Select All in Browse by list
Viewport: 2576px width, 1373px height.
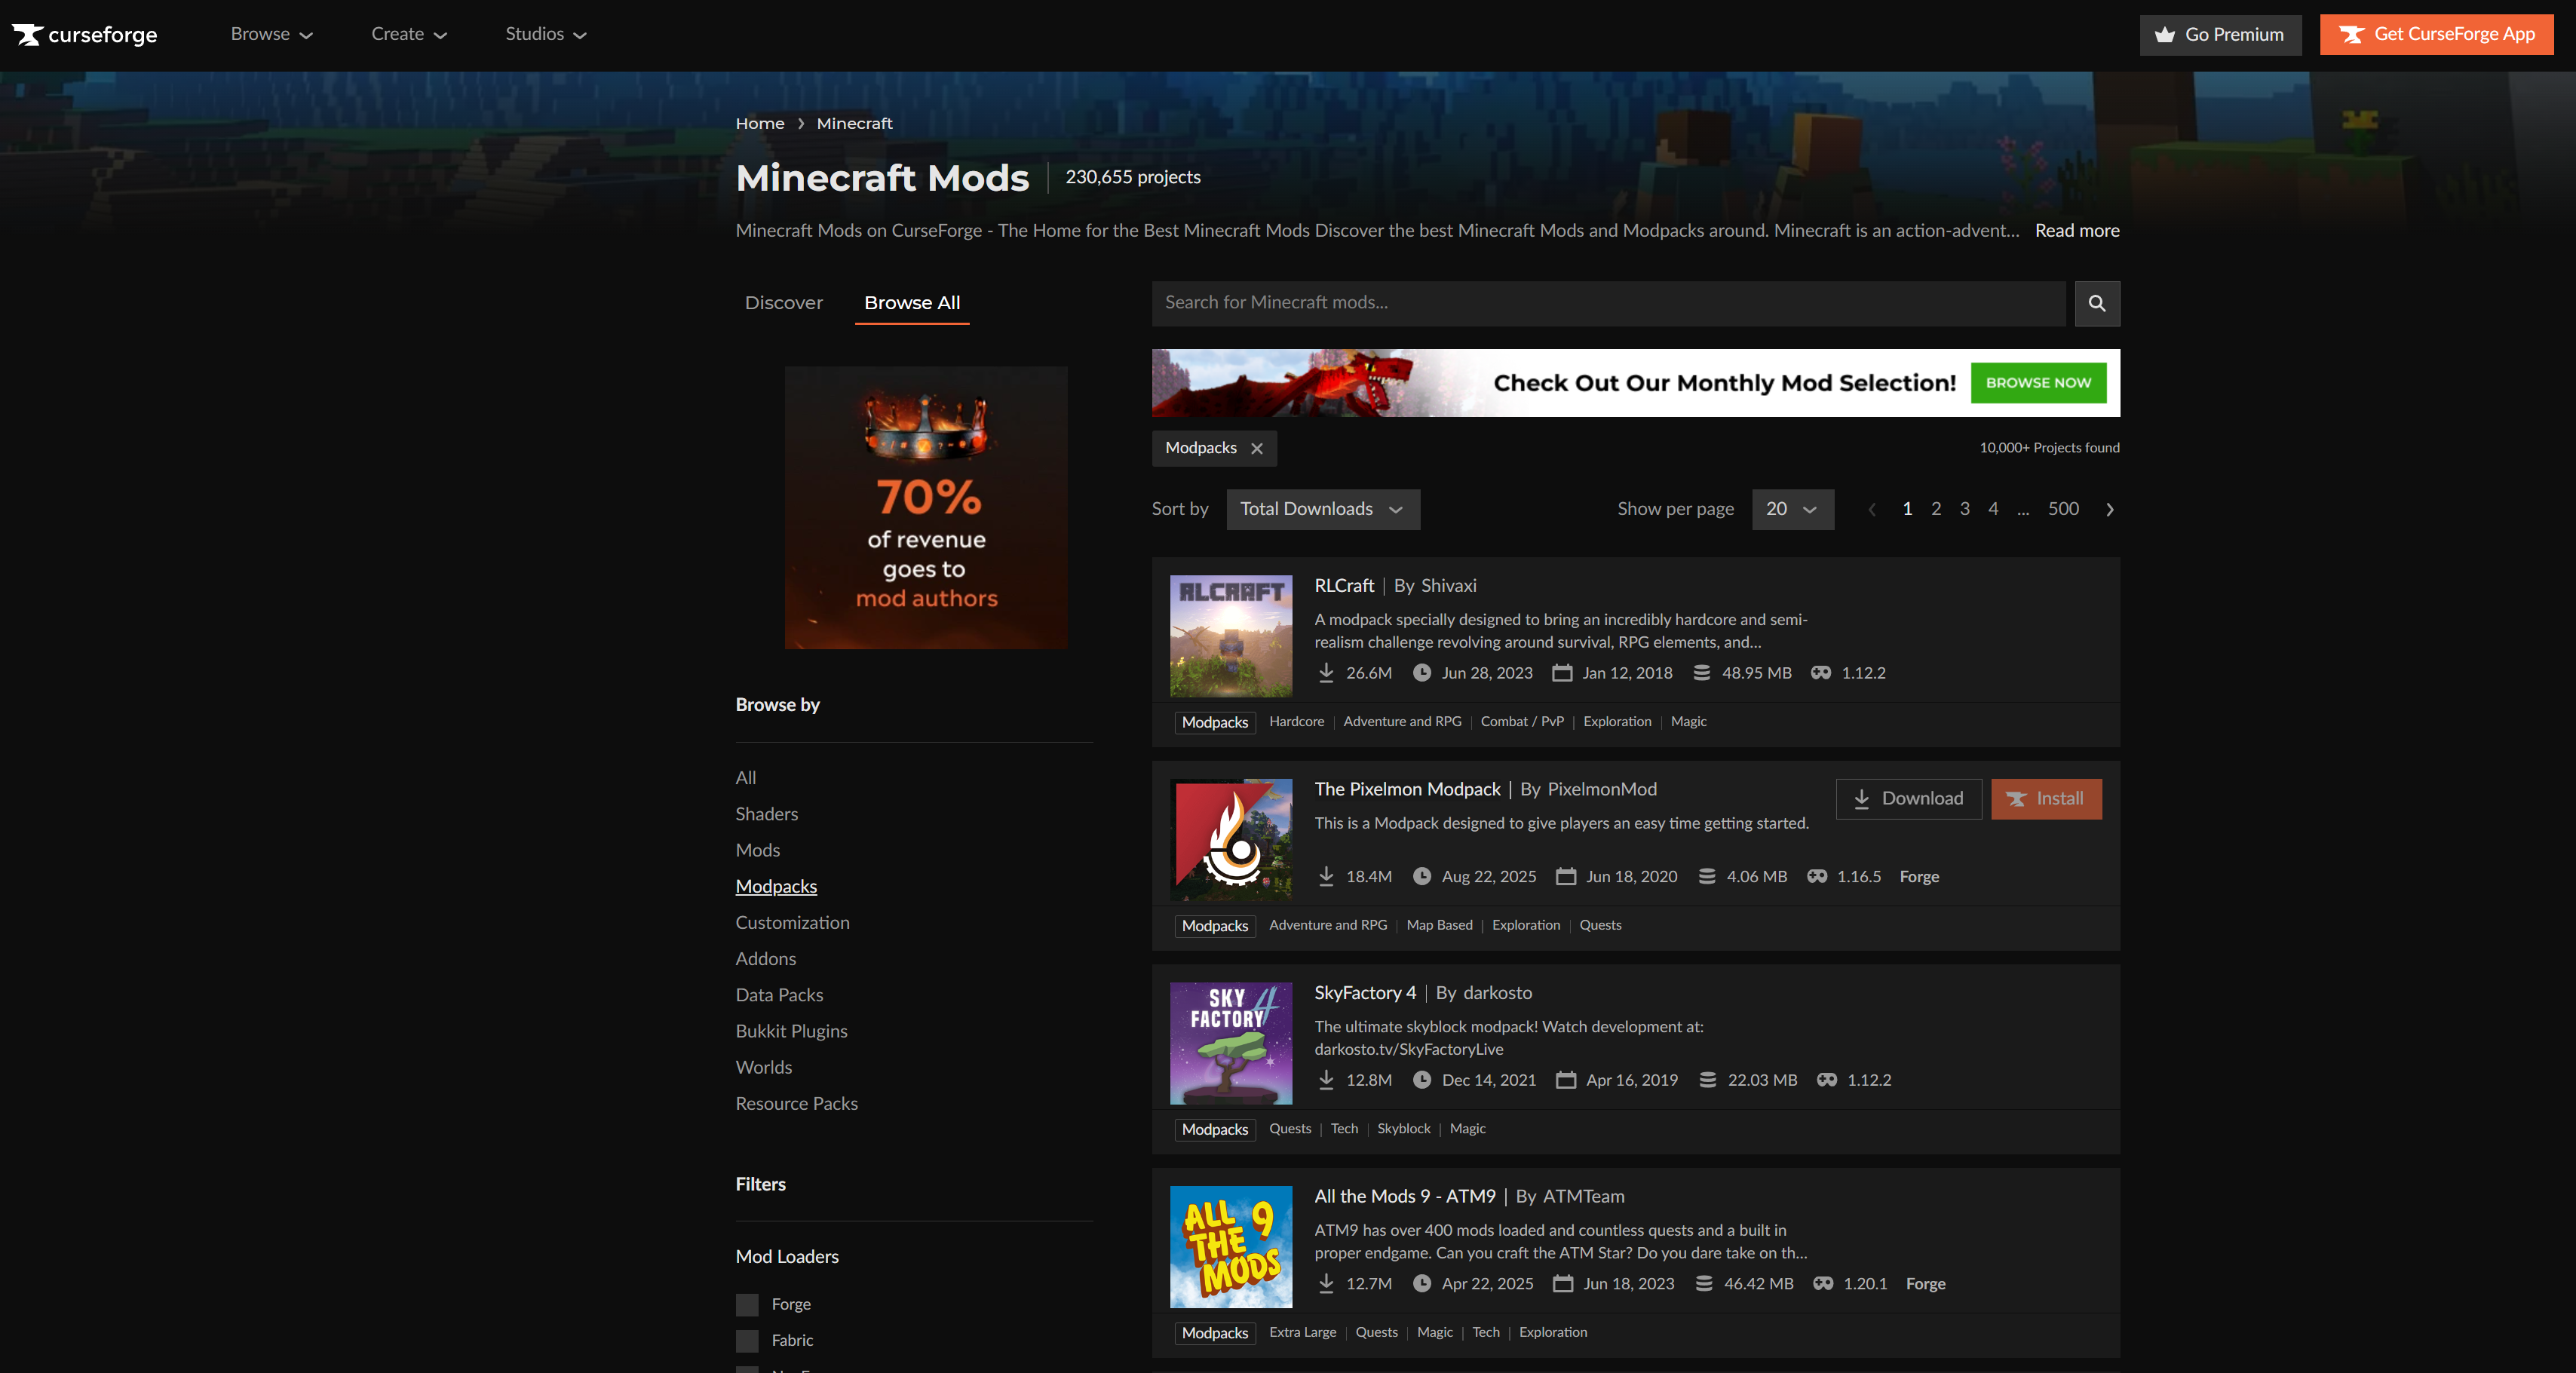coord(746,778)
